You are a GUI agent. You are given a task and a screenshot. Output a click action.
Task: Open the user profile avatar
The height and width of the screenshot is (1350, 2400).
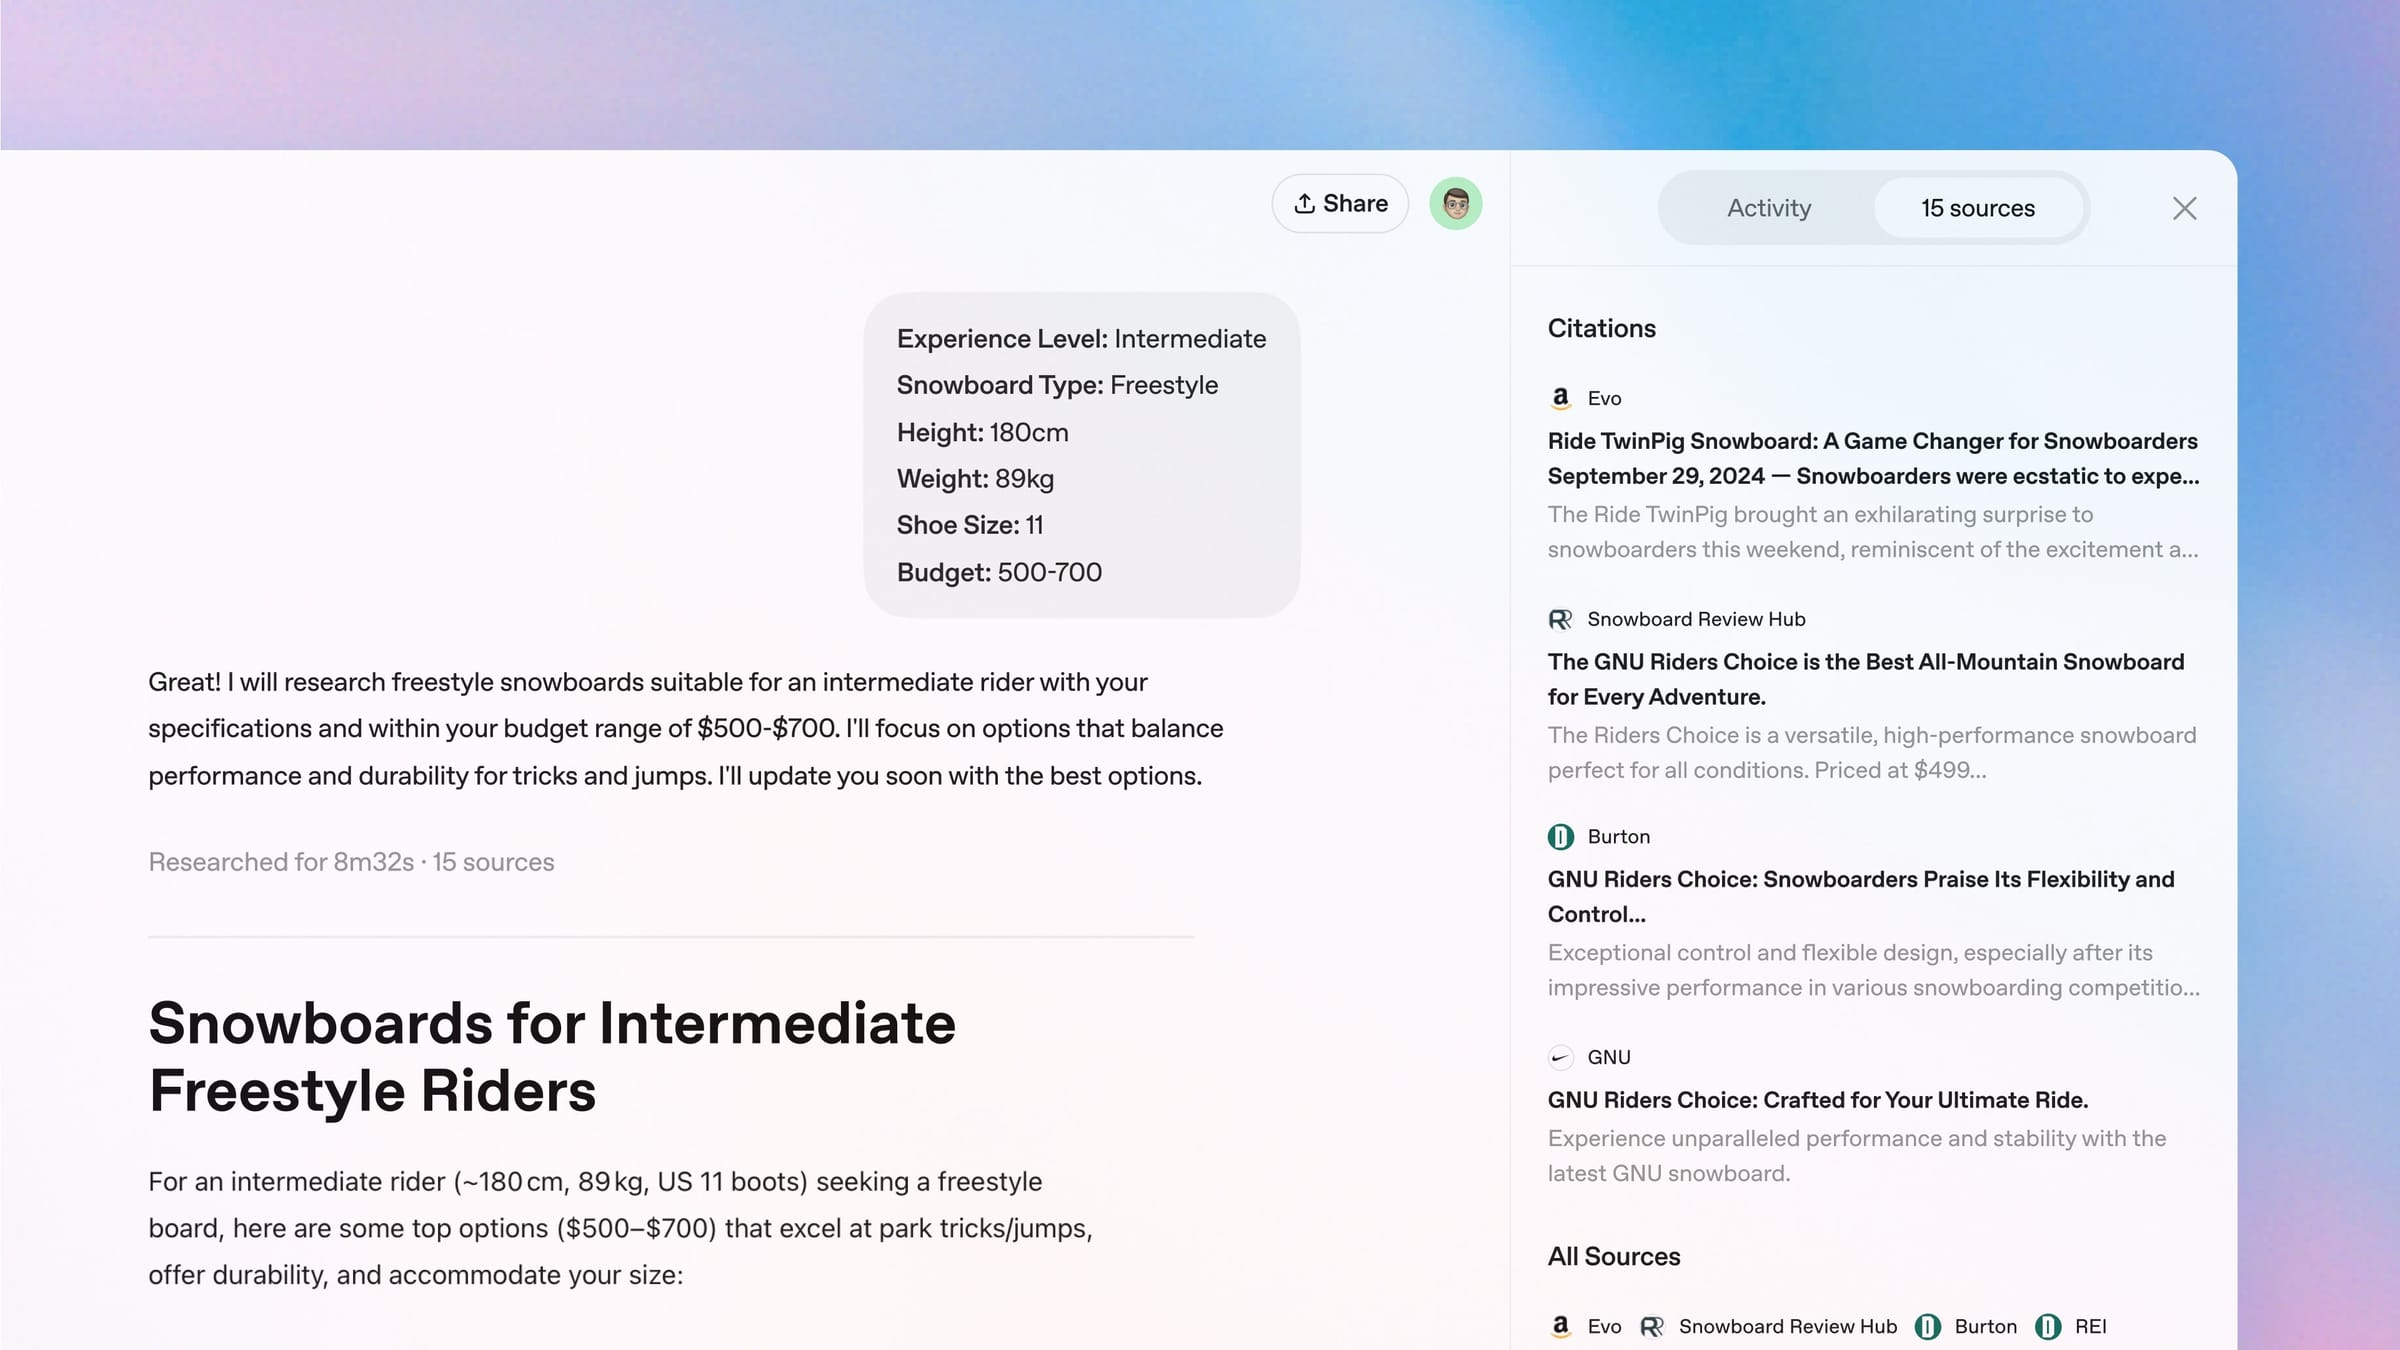coord(1456,203)
